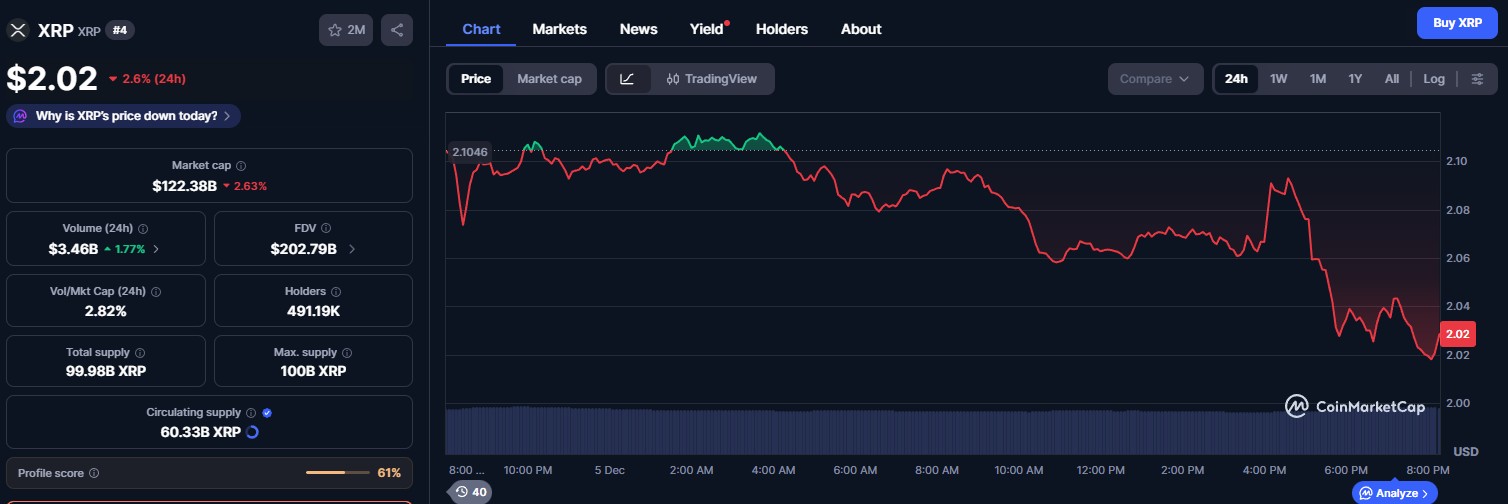Open info tooltip for Vol/Mkt Cap (24h)

[156, 292]
